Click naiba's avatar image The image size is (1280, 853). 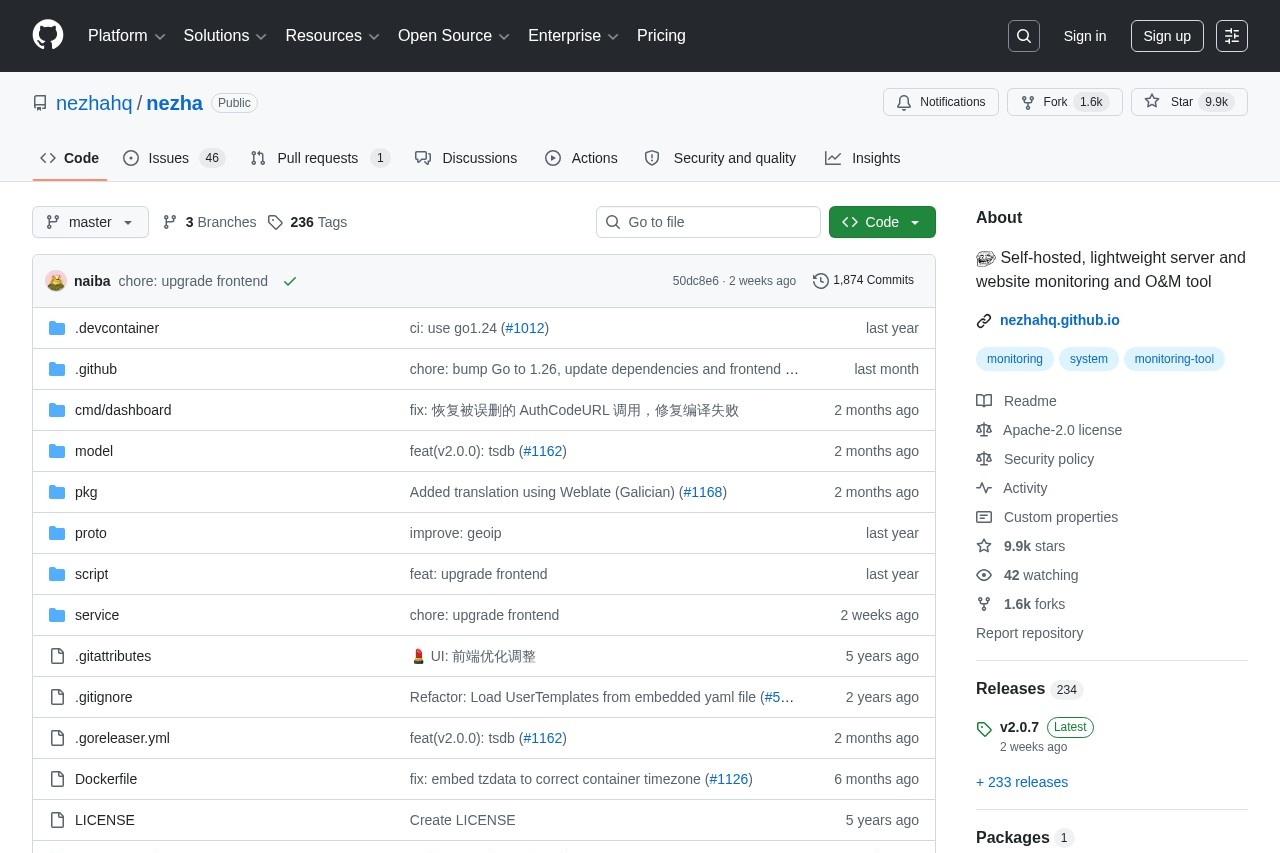click(x=56, y=281)
